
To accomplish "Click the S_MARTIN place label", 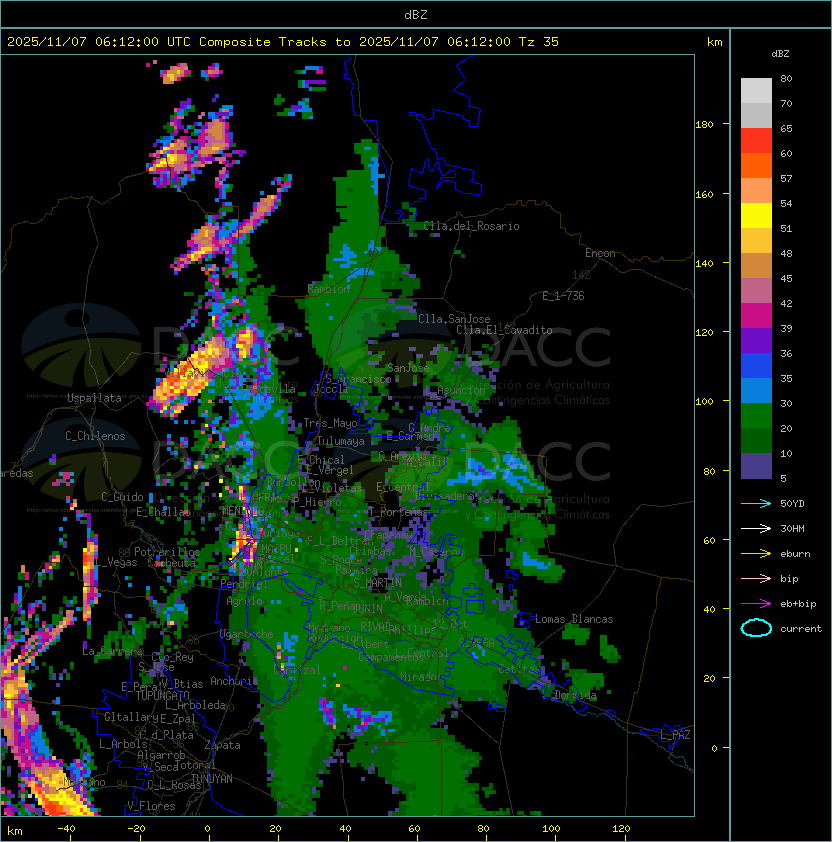I will click(377, 583).
